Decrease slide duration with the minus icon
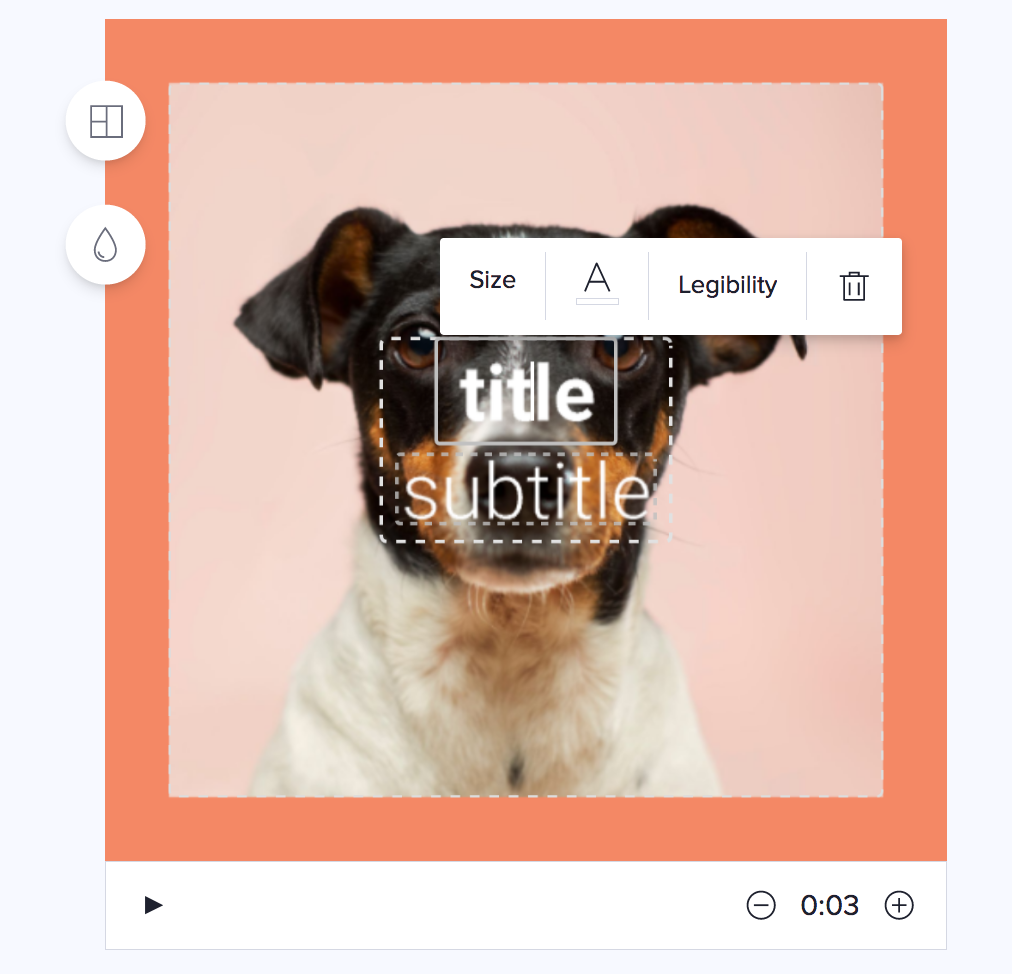 761,905
